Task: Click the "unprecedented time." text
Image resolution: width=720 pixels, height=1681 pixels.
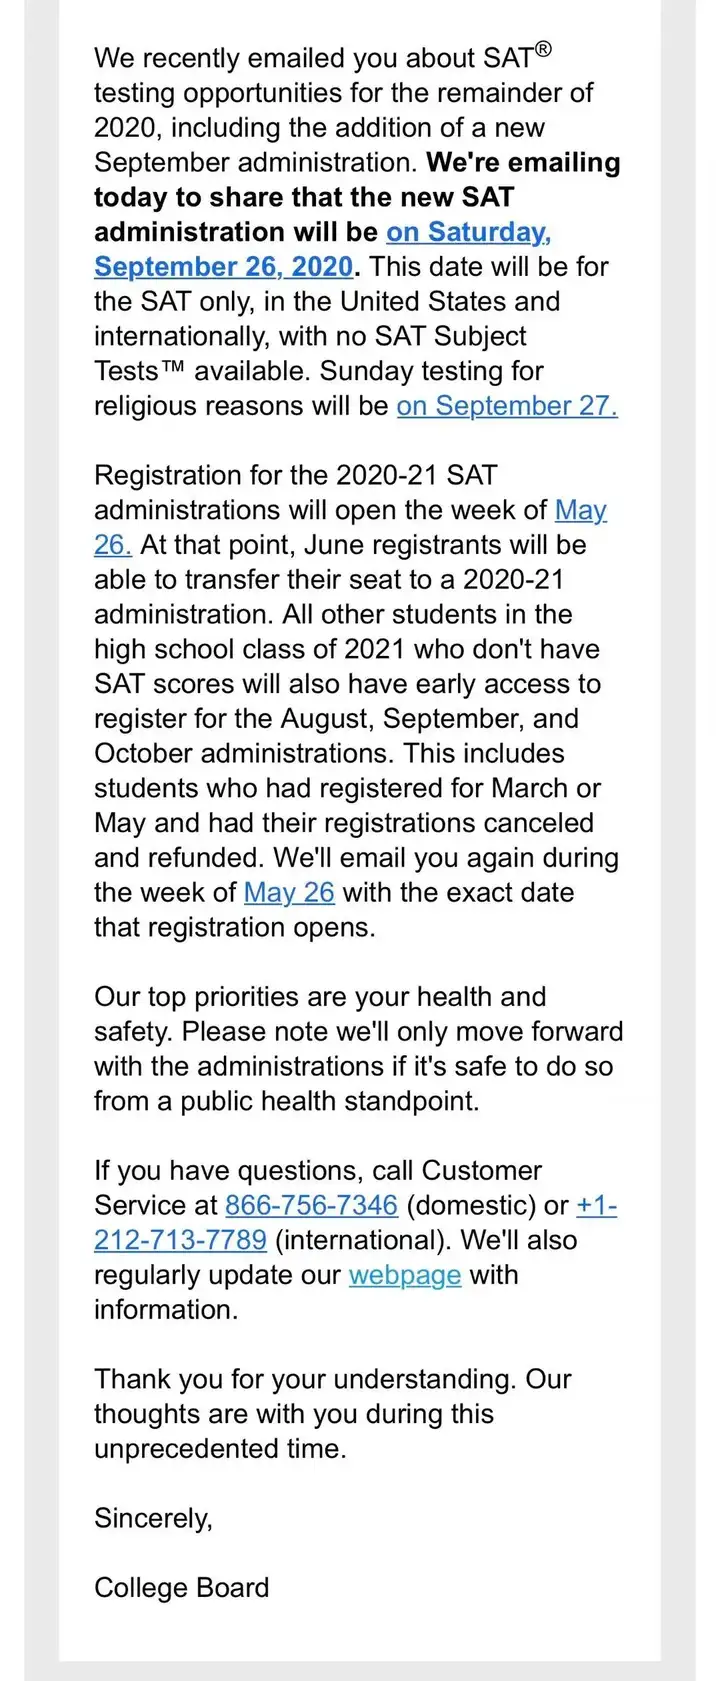Action: [220, 1449]
